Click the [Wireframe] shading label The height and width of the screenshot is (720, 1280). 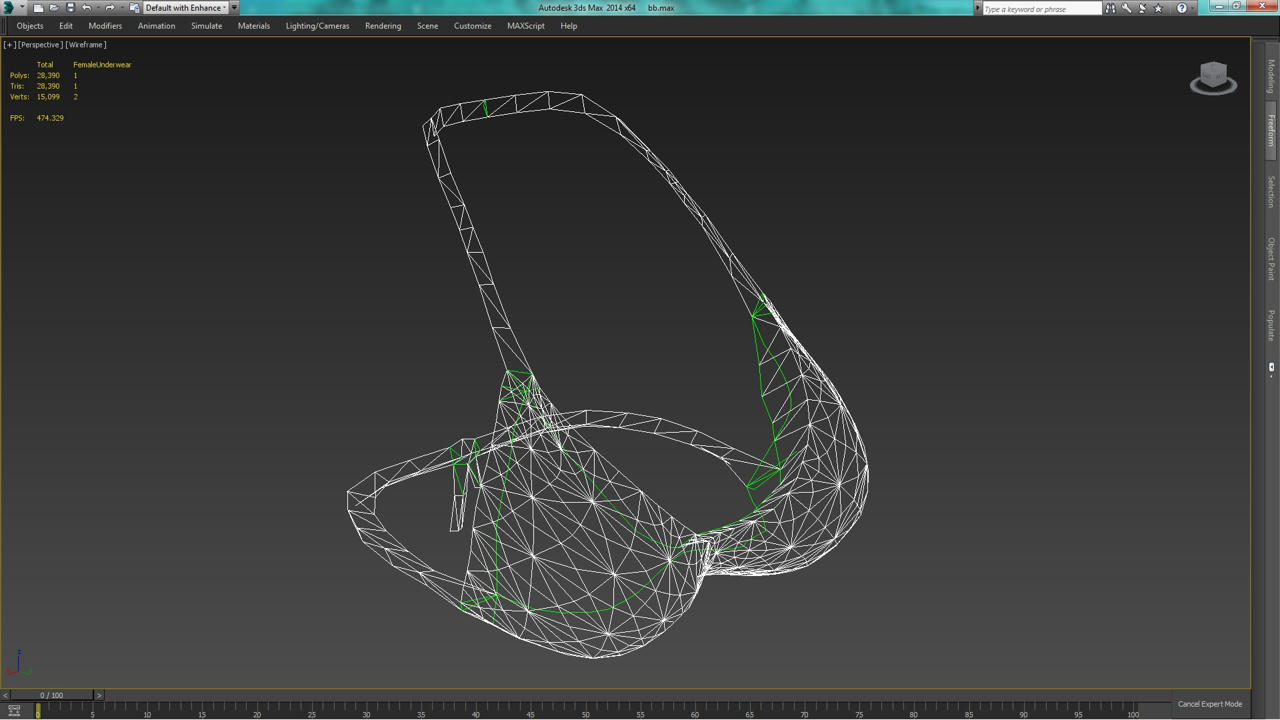(86, 45)
